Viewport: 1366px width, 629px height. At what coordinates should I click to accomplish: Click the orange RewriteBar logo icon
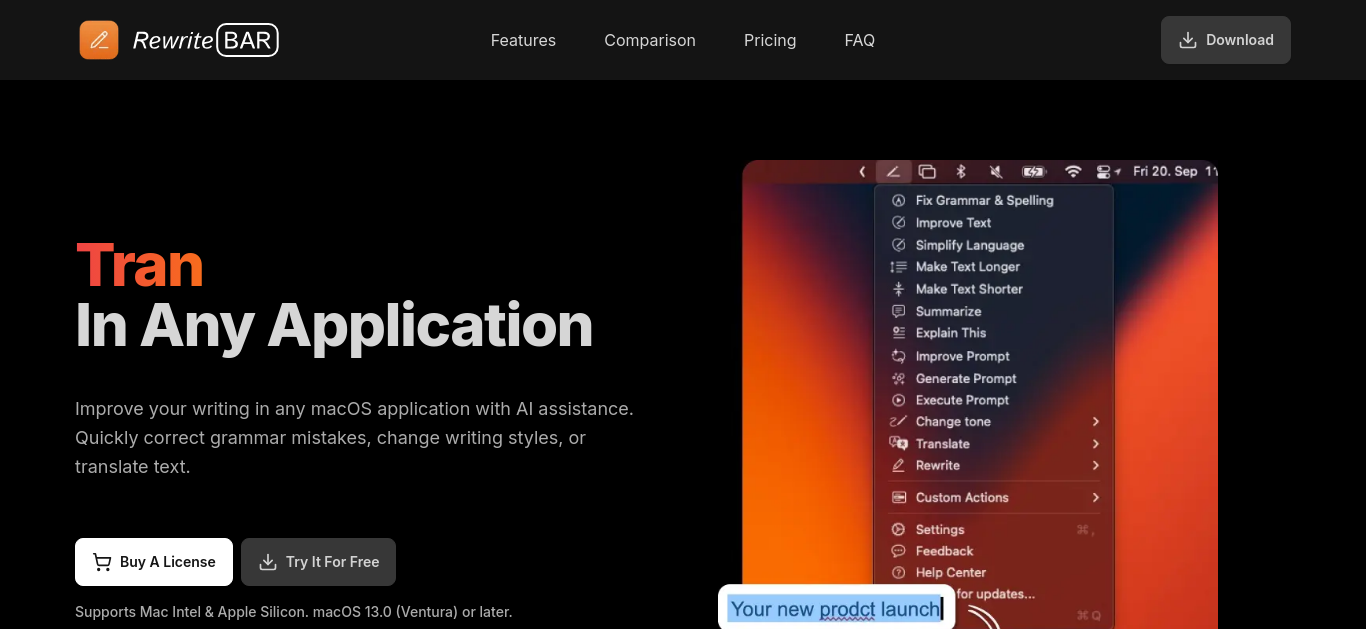point(99,40)
